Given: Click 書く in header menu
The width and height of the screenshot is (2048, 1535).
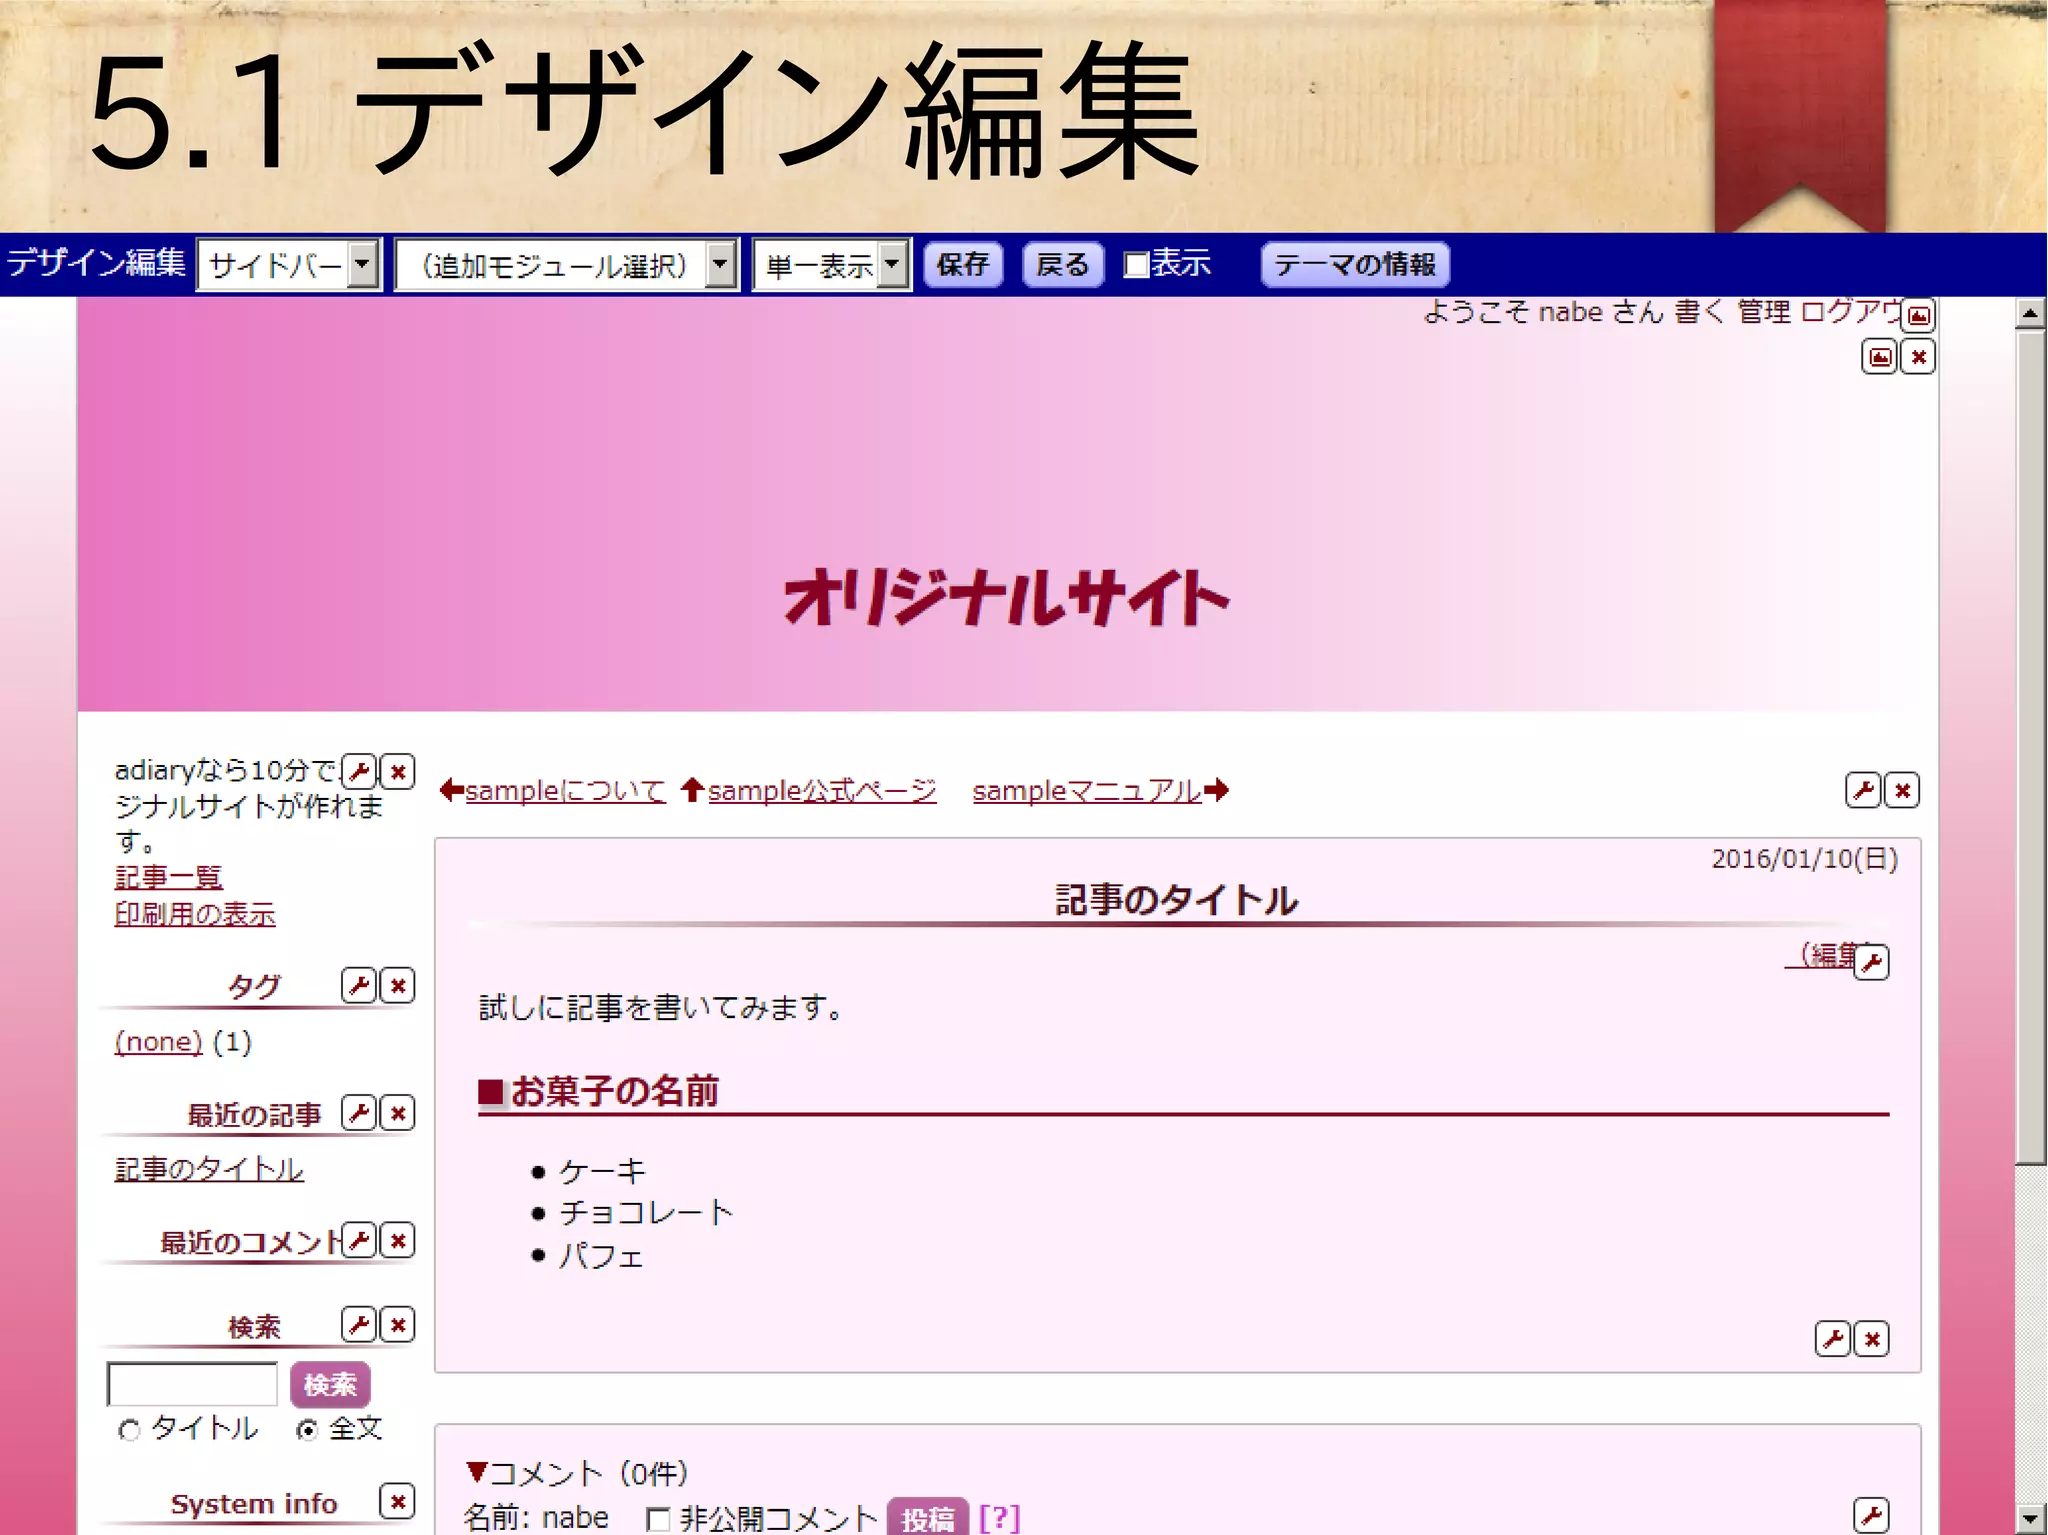Looking at the screenshot, I should click(1700, 312).
